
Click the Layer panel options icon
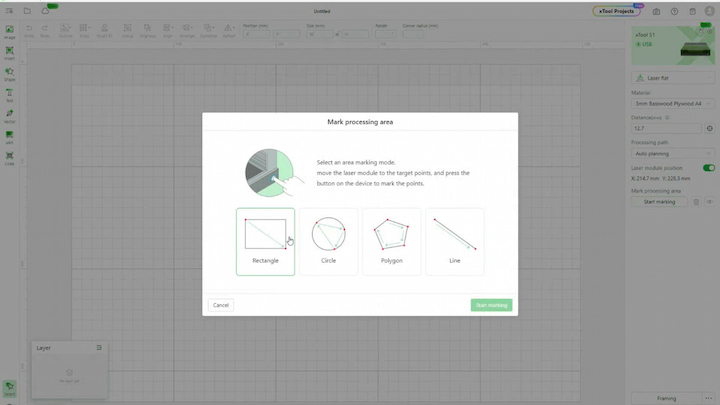pos(99,348)
